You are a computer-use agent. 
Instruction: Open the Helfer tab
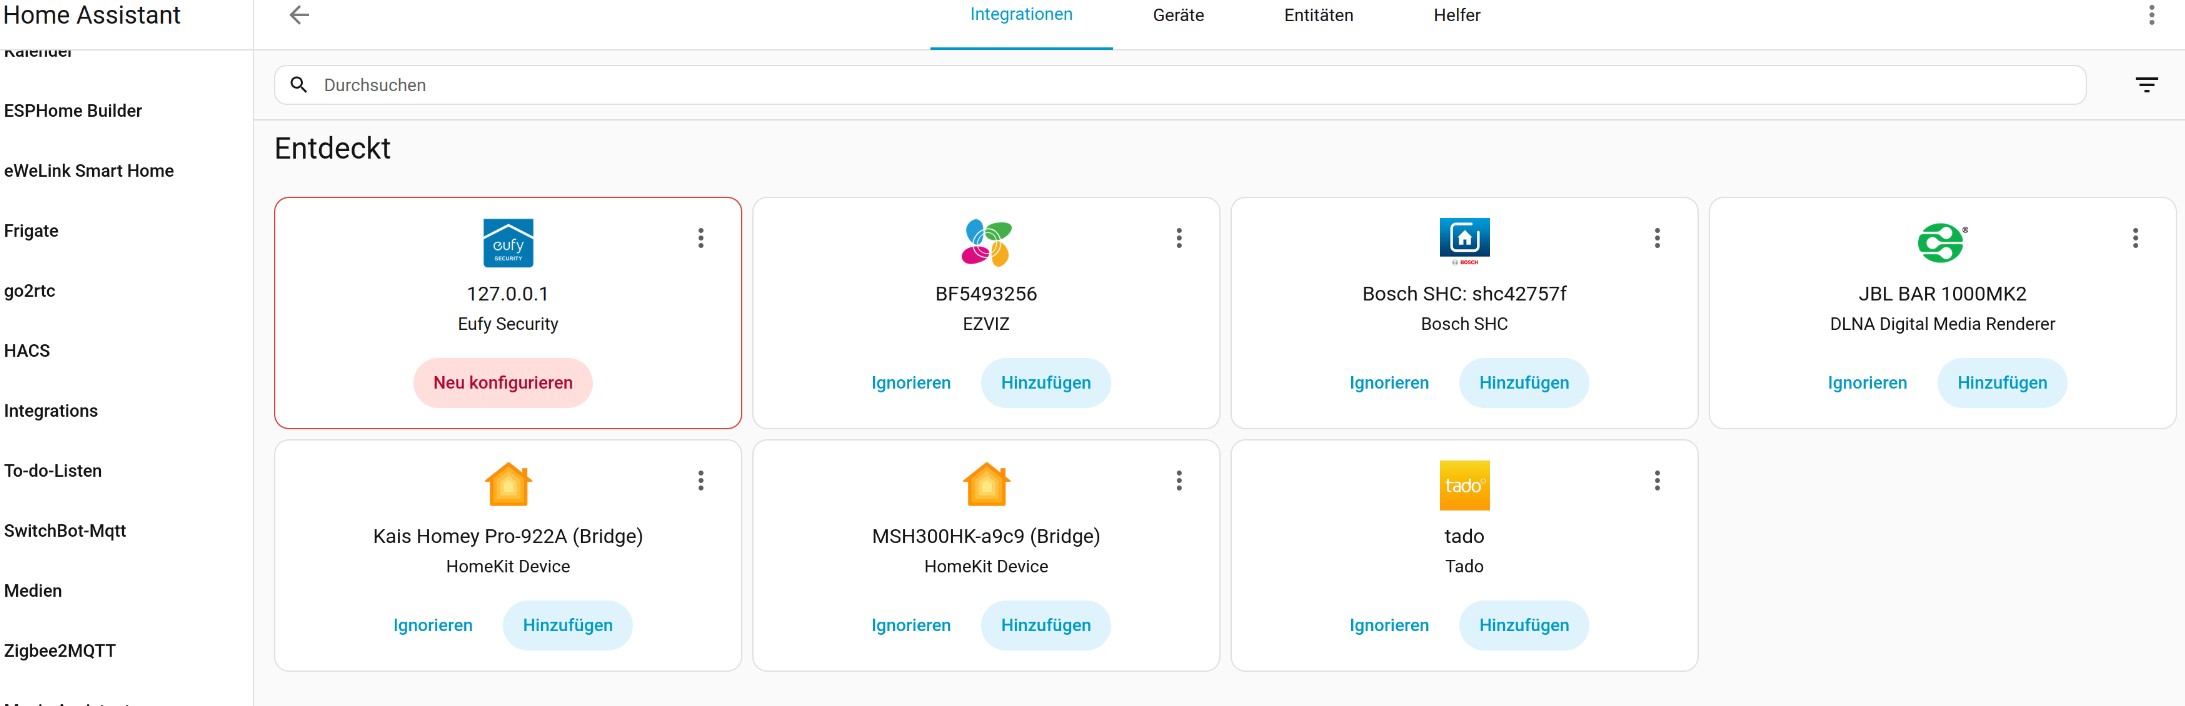[x=1456, y=15]
